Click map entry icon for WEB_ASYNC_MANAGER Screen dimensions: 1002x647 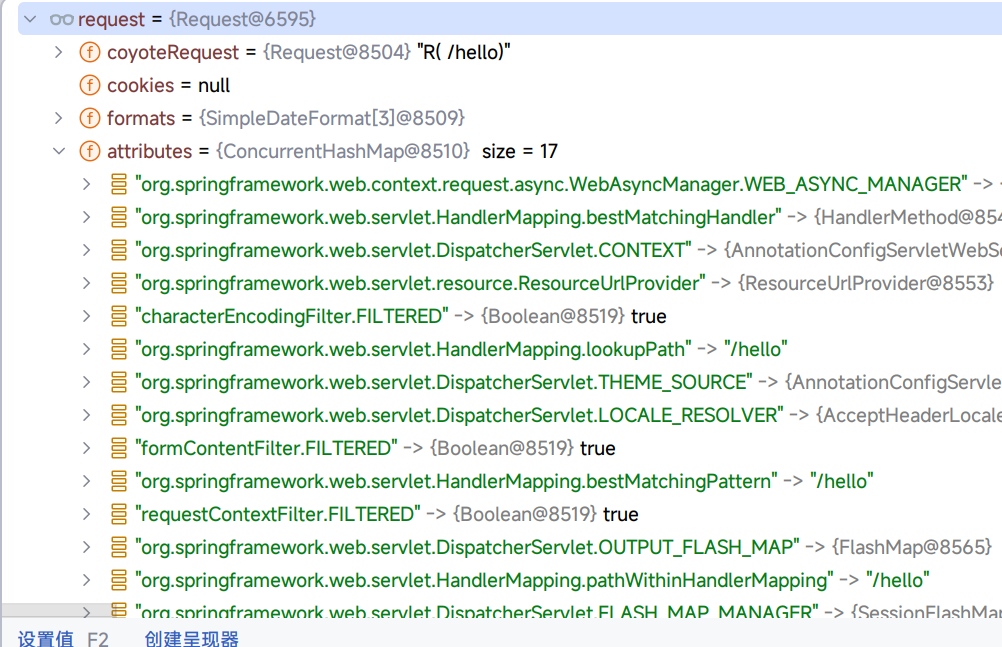click(119, 184)
